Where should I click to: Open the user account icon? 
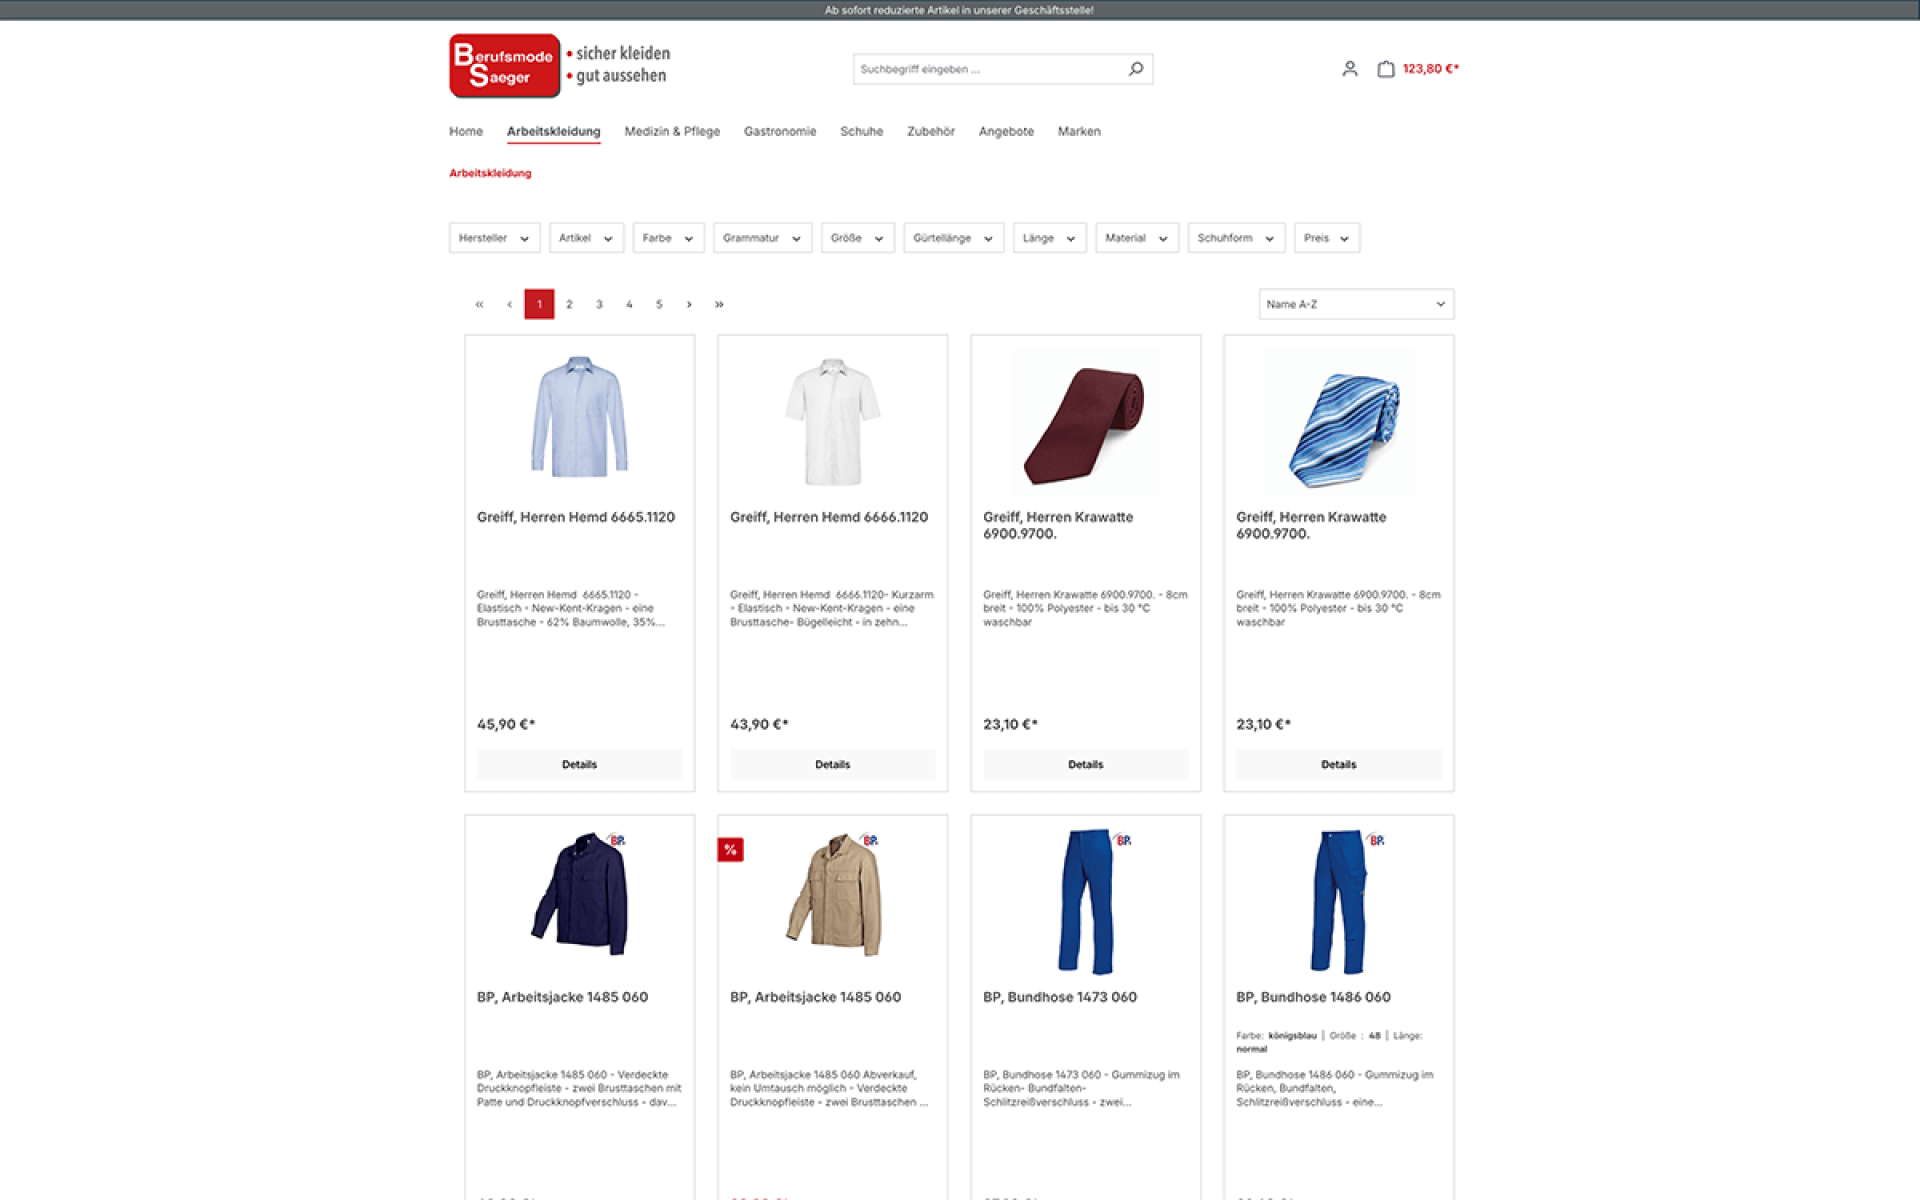click(x=1349, y=69)
